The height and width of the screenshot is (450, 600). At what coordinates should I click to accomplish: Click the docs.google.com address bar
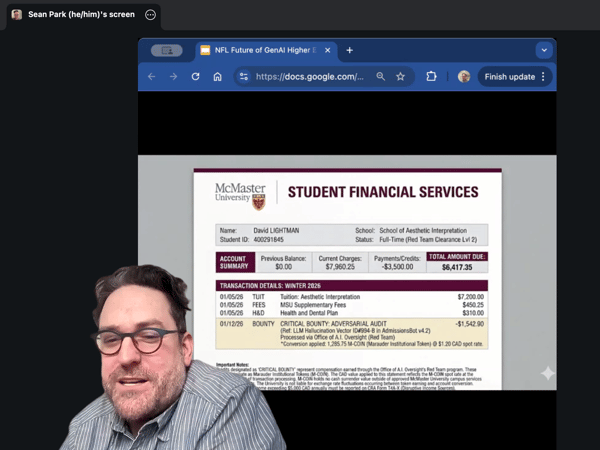click(310, 77)
